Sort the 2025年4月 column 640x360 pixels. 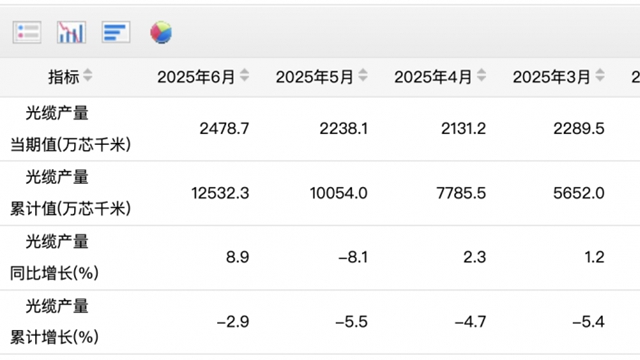pyautogui.click(x=482, y=76)
